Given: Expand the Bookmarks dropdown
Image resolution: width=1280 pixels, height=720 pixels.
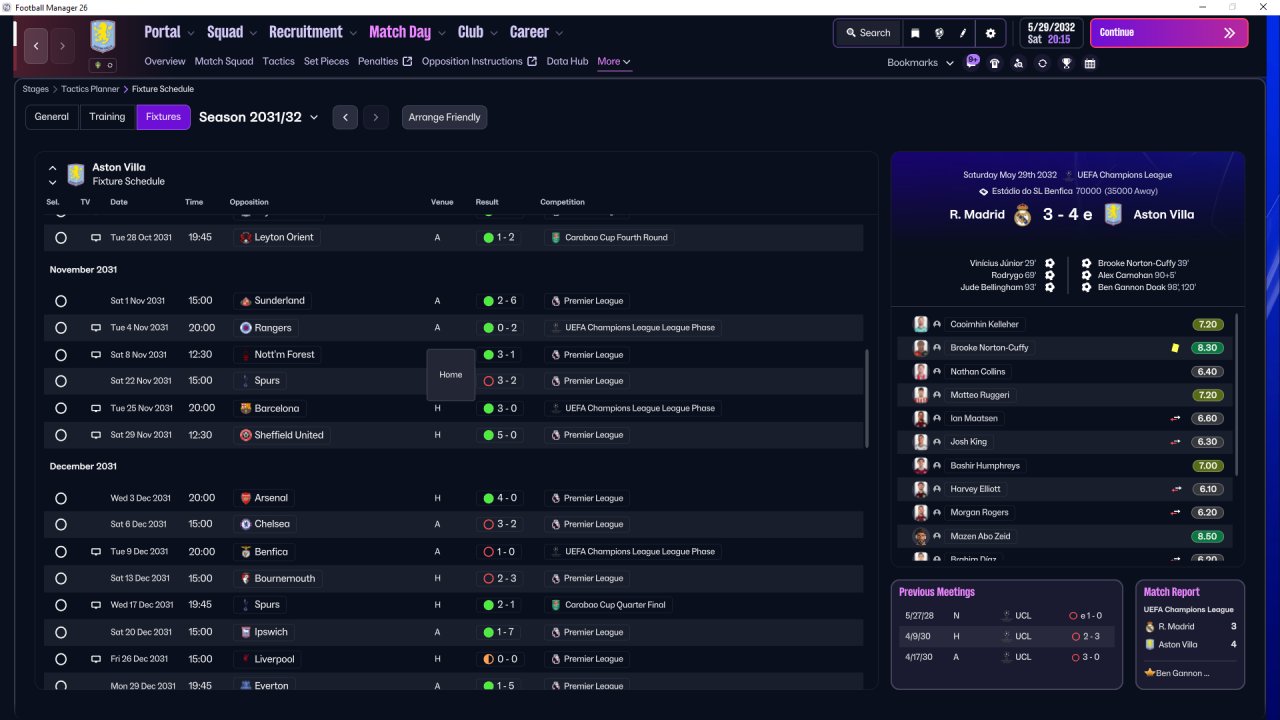Looking at the screenshot, I should click(920, 63).
